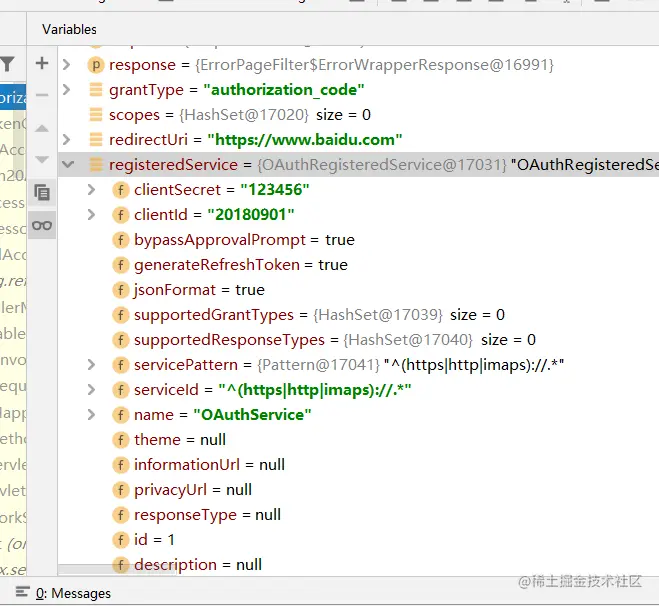Click the move down arrow icon
The height and width of the screenshot is (606, 659).
point(42,159)
